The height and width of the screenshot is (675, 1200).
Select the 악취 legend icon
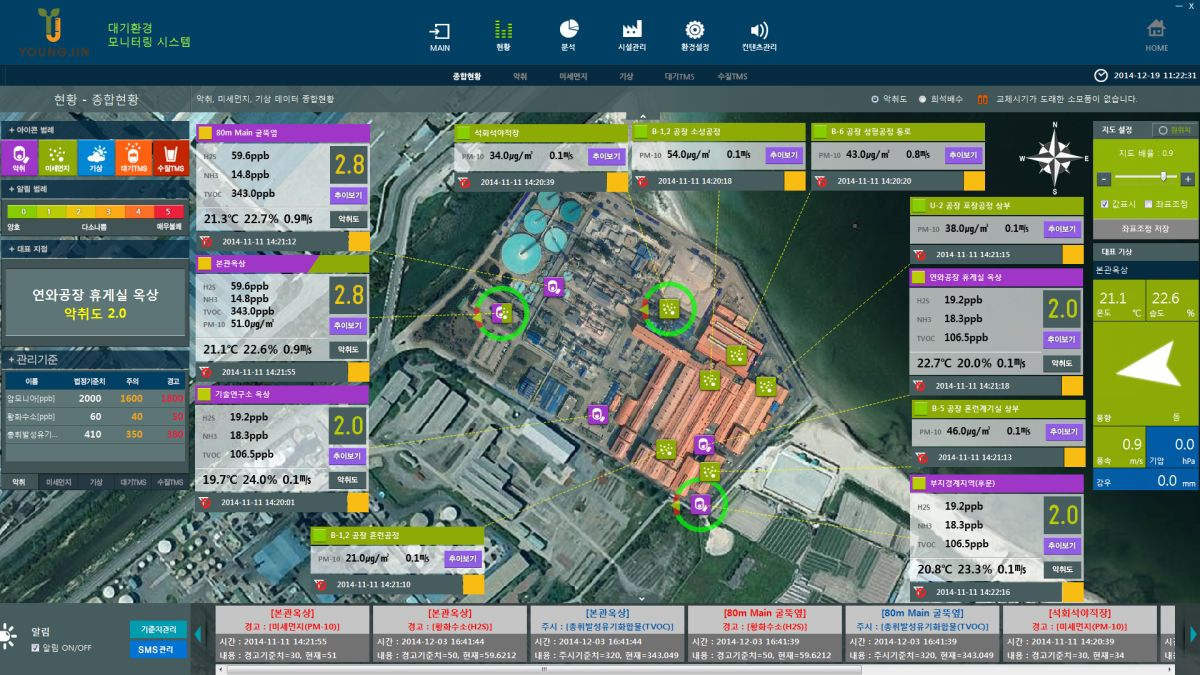[20, 157]
